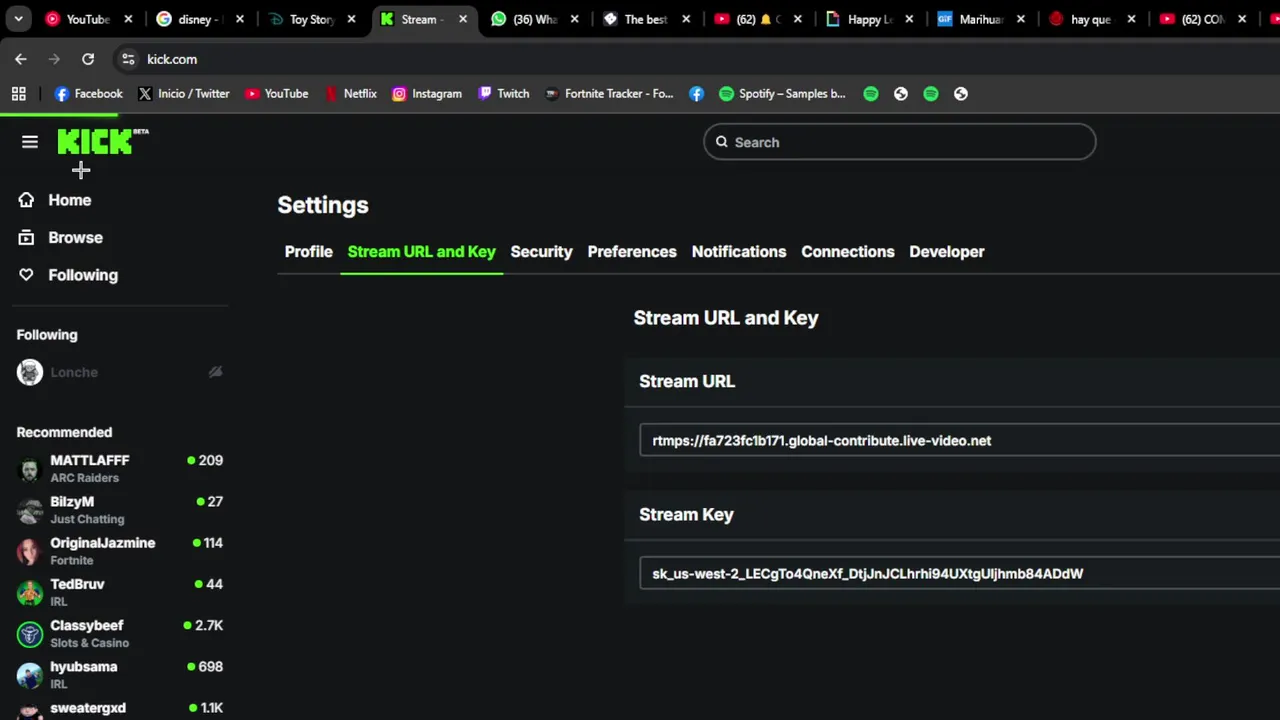Screen dimensions: 1280x720
Task: Open Home from the sidebar
Action: pyautogui.click(x=69, y=200)
